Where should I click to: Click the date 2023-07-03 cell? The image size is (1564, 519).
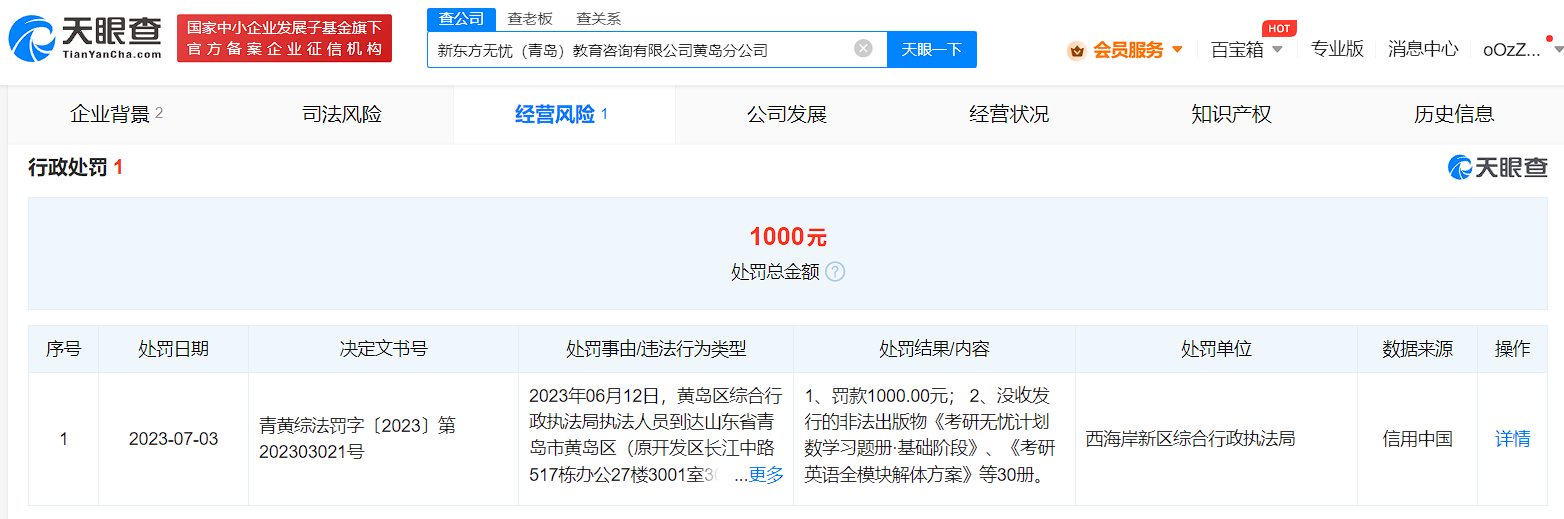tap(173, 439)
